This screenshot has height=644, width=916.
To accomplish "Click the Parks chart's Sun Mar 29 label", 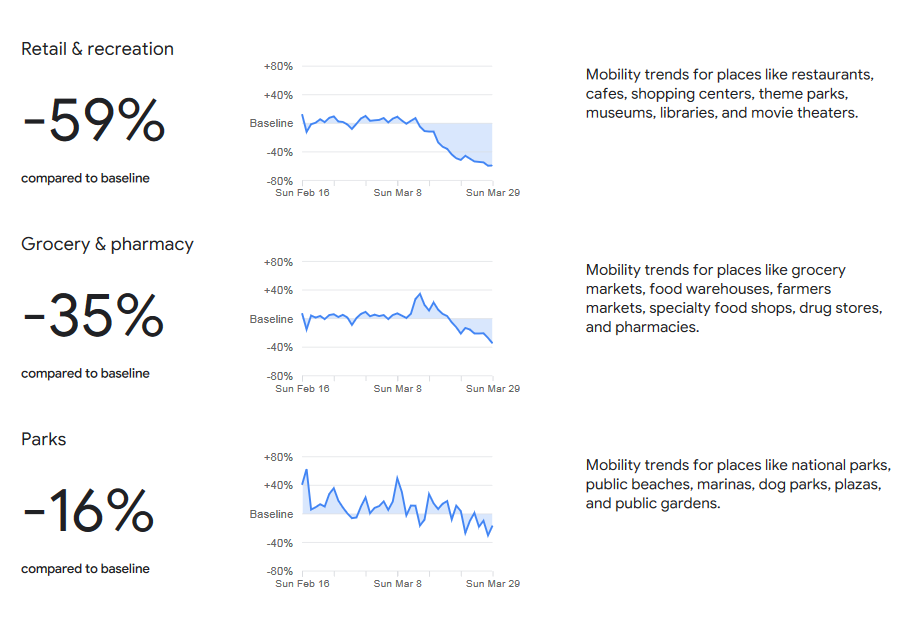I will click(x=492, y=584).
